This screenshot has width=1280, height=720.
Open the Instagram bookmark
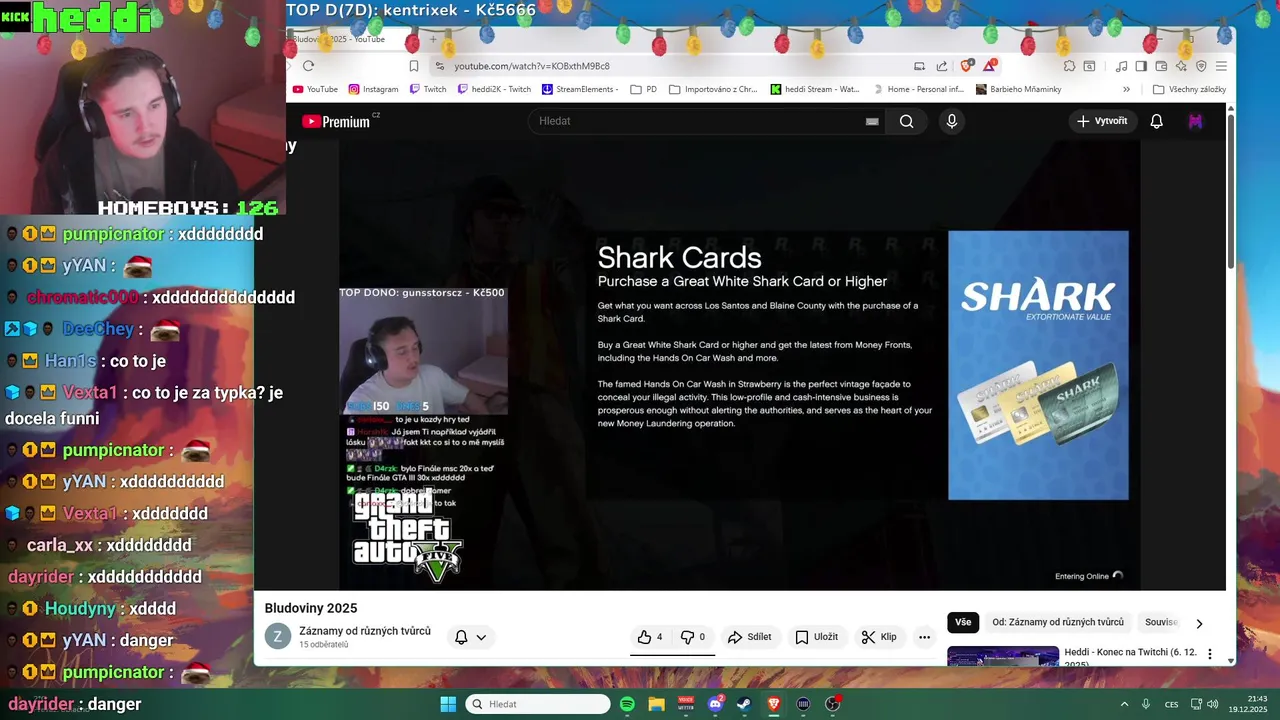[x=373, y=89]
